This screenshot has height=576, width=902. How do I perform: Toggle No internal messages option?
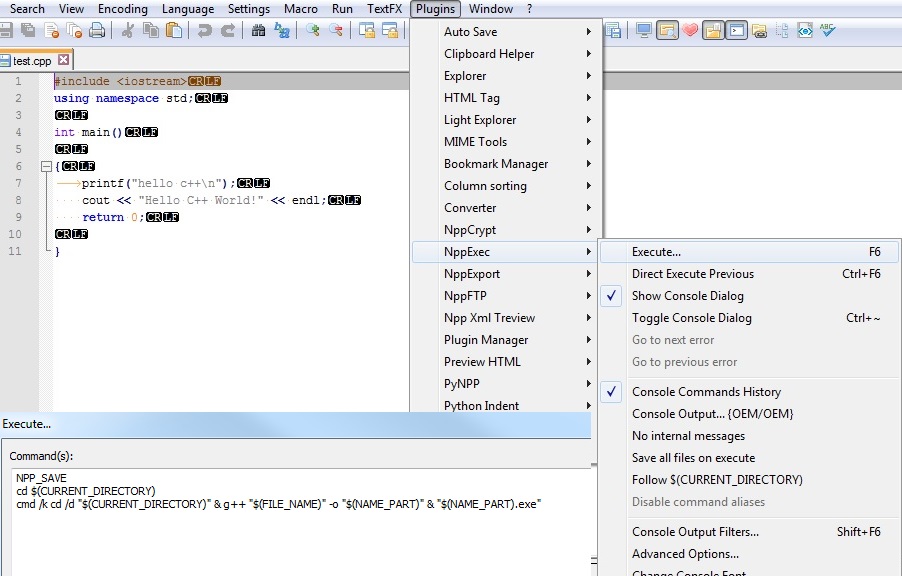(688, 436)
